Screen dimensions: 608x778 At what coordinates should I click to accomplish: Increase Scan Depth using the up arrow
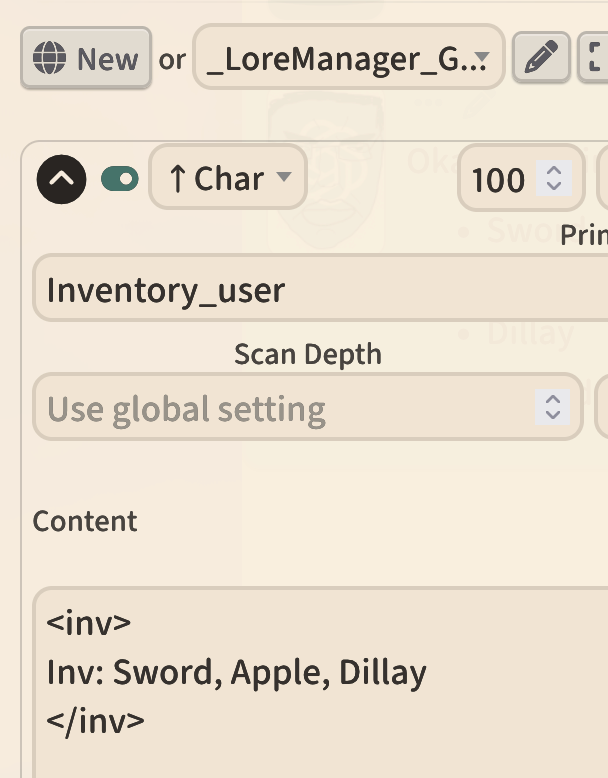[552, 398]
